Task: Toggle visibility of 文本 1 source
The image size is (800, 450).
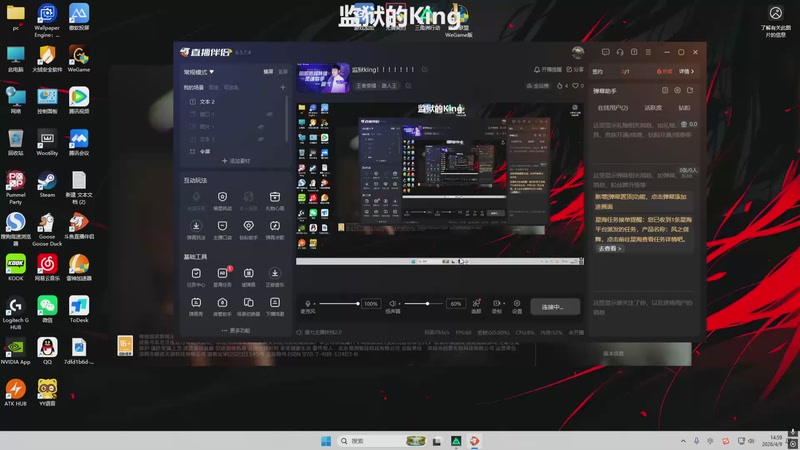Action: pos(261,139)
